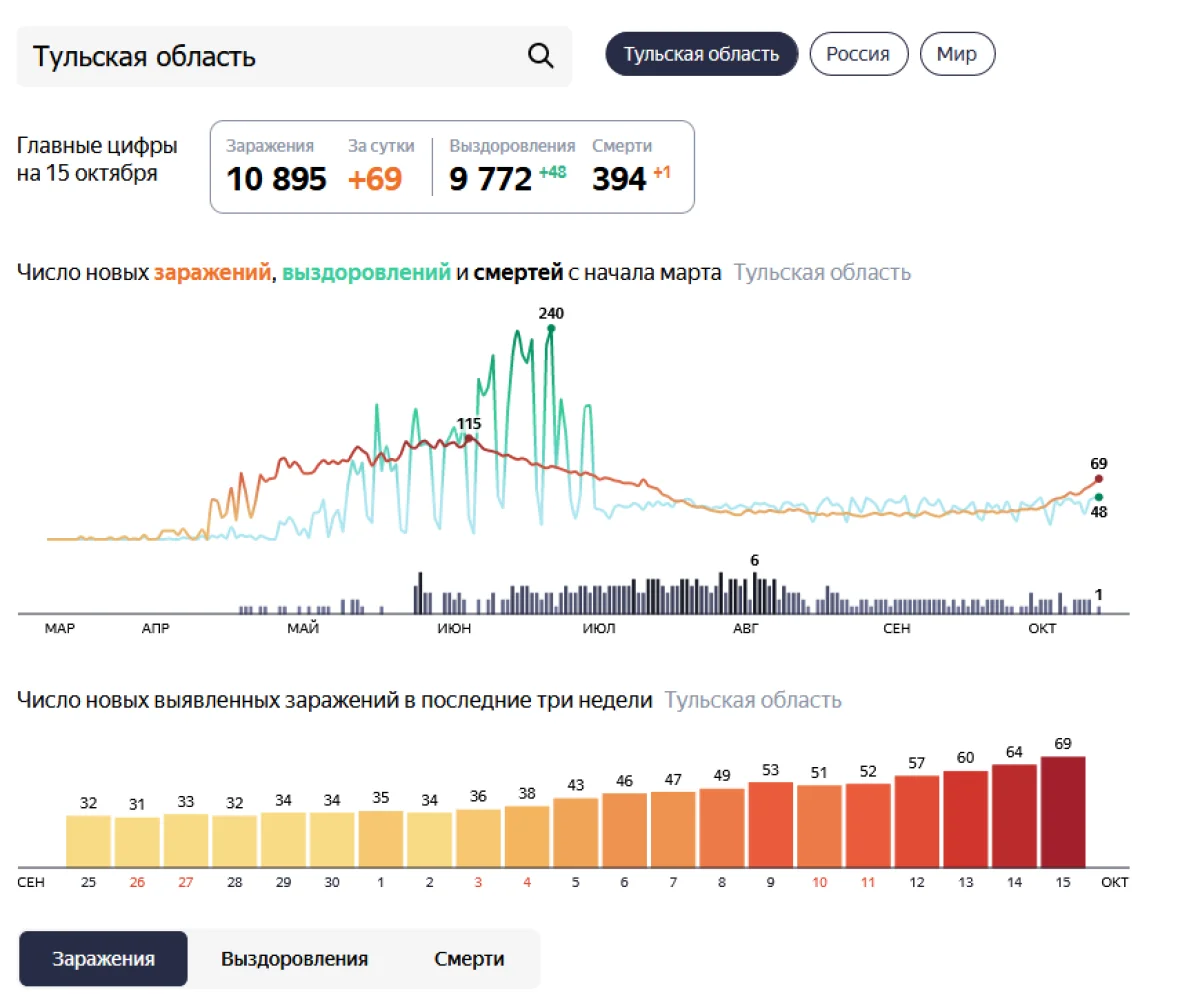This screenshot has width=1200, height=996.
Task: Click the 115 infections peak marker
Action: click(x=469, y=438)
